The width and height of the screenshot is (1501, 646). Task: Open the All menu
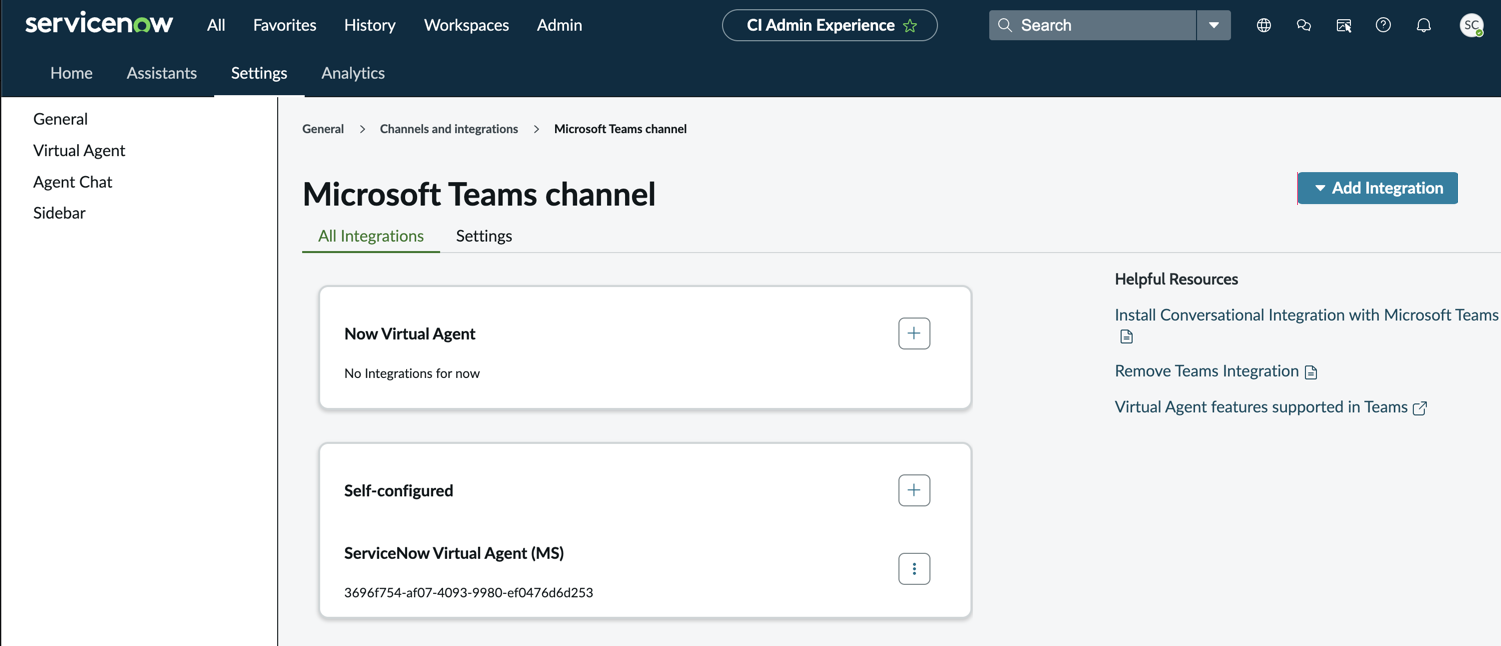pyautogui.click(x=216, y=25)
